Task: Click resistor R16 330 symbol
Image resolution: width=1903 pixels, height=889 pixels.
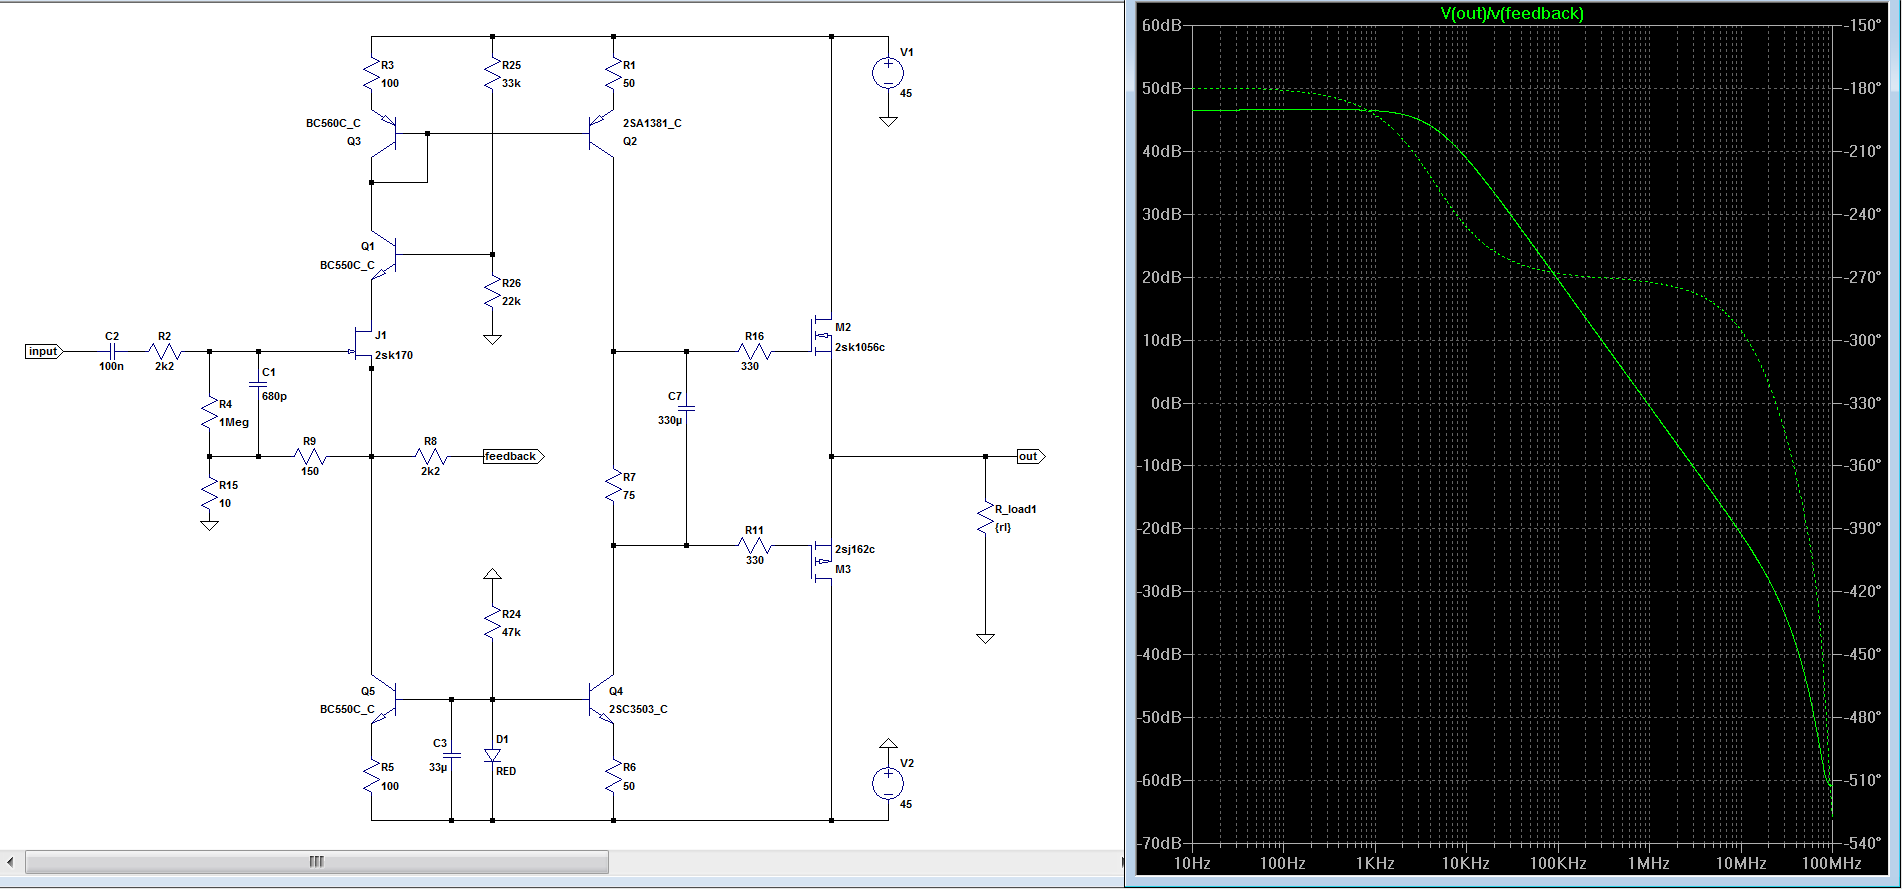Action: [x=755, y=351]
